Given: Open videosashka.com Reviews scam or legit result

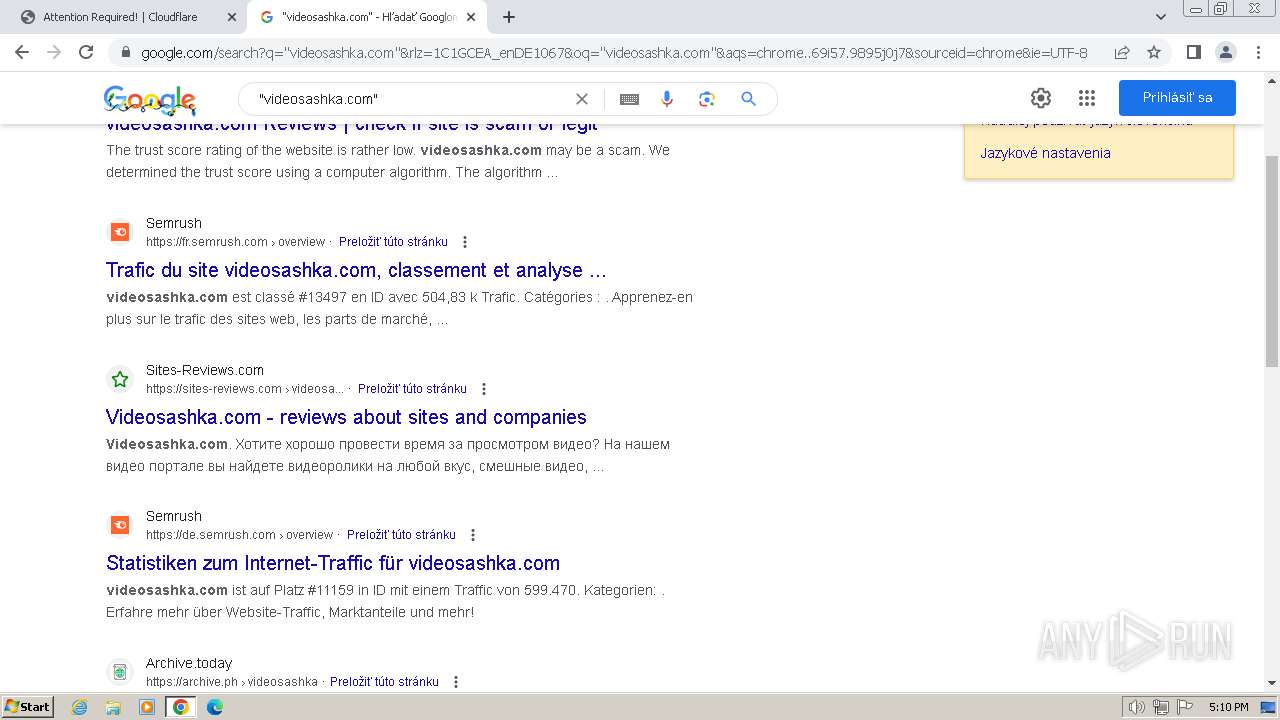Looking at the screenshot, I should (351, 125).
